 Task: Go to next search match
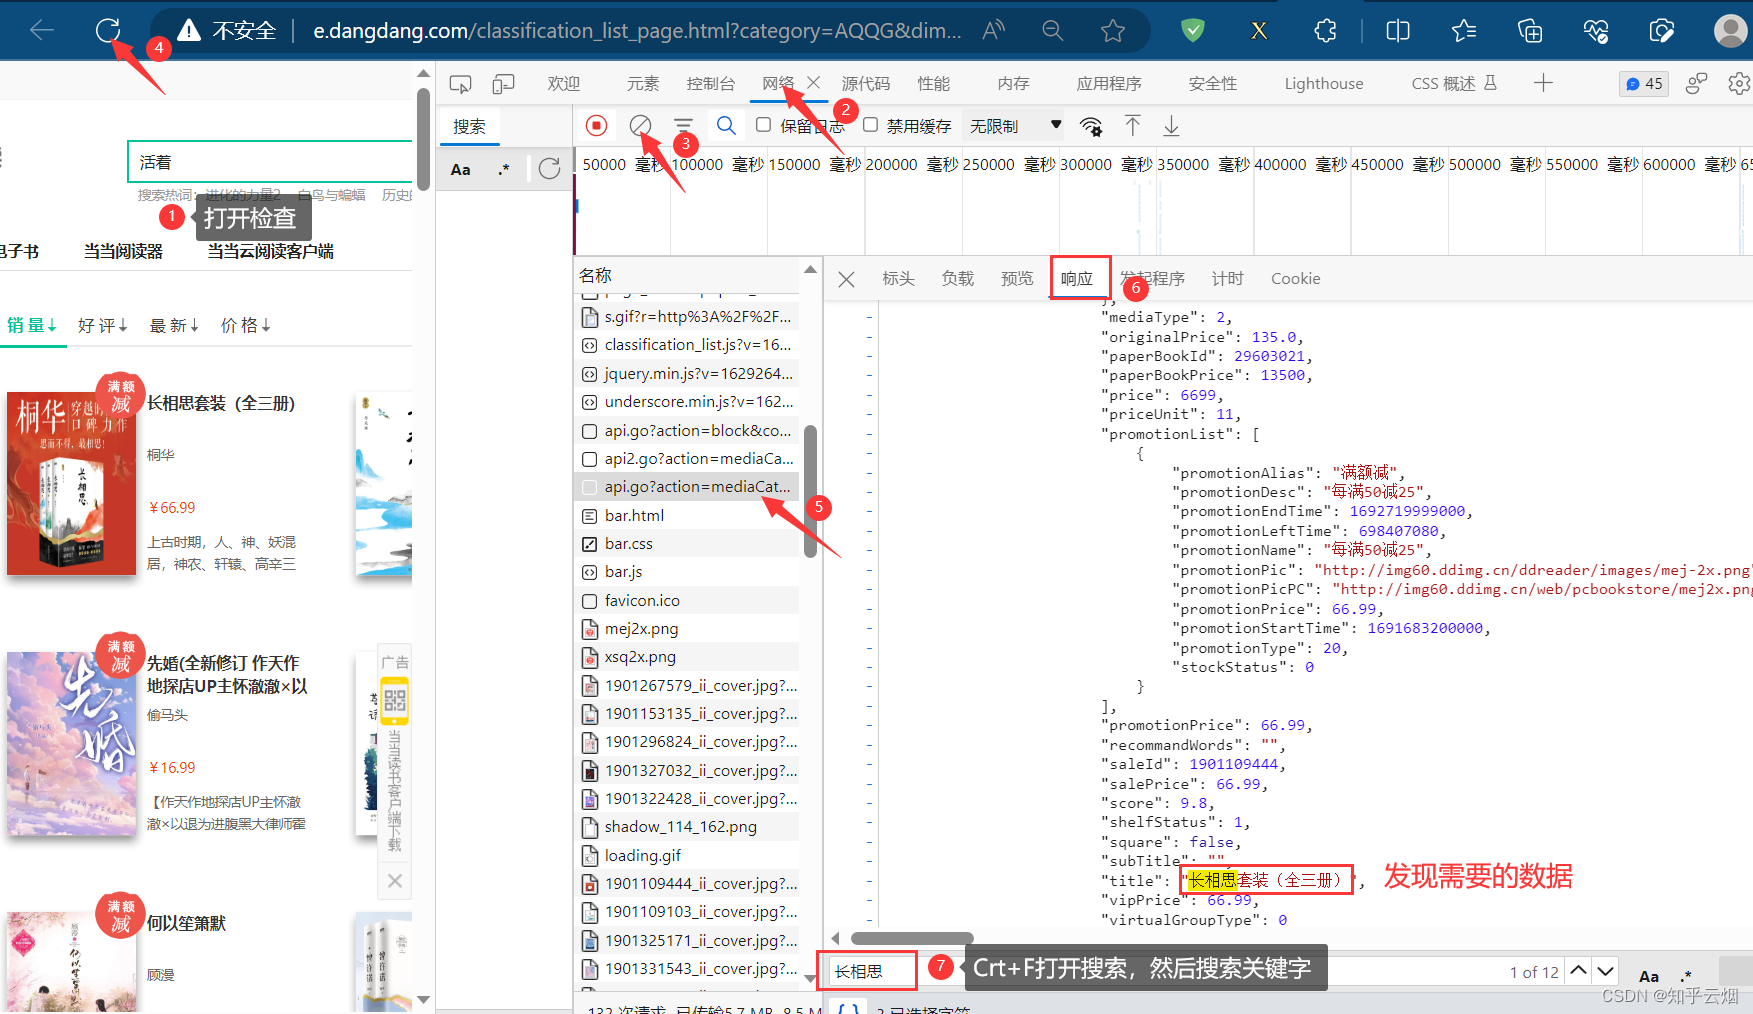point(1605,970)
